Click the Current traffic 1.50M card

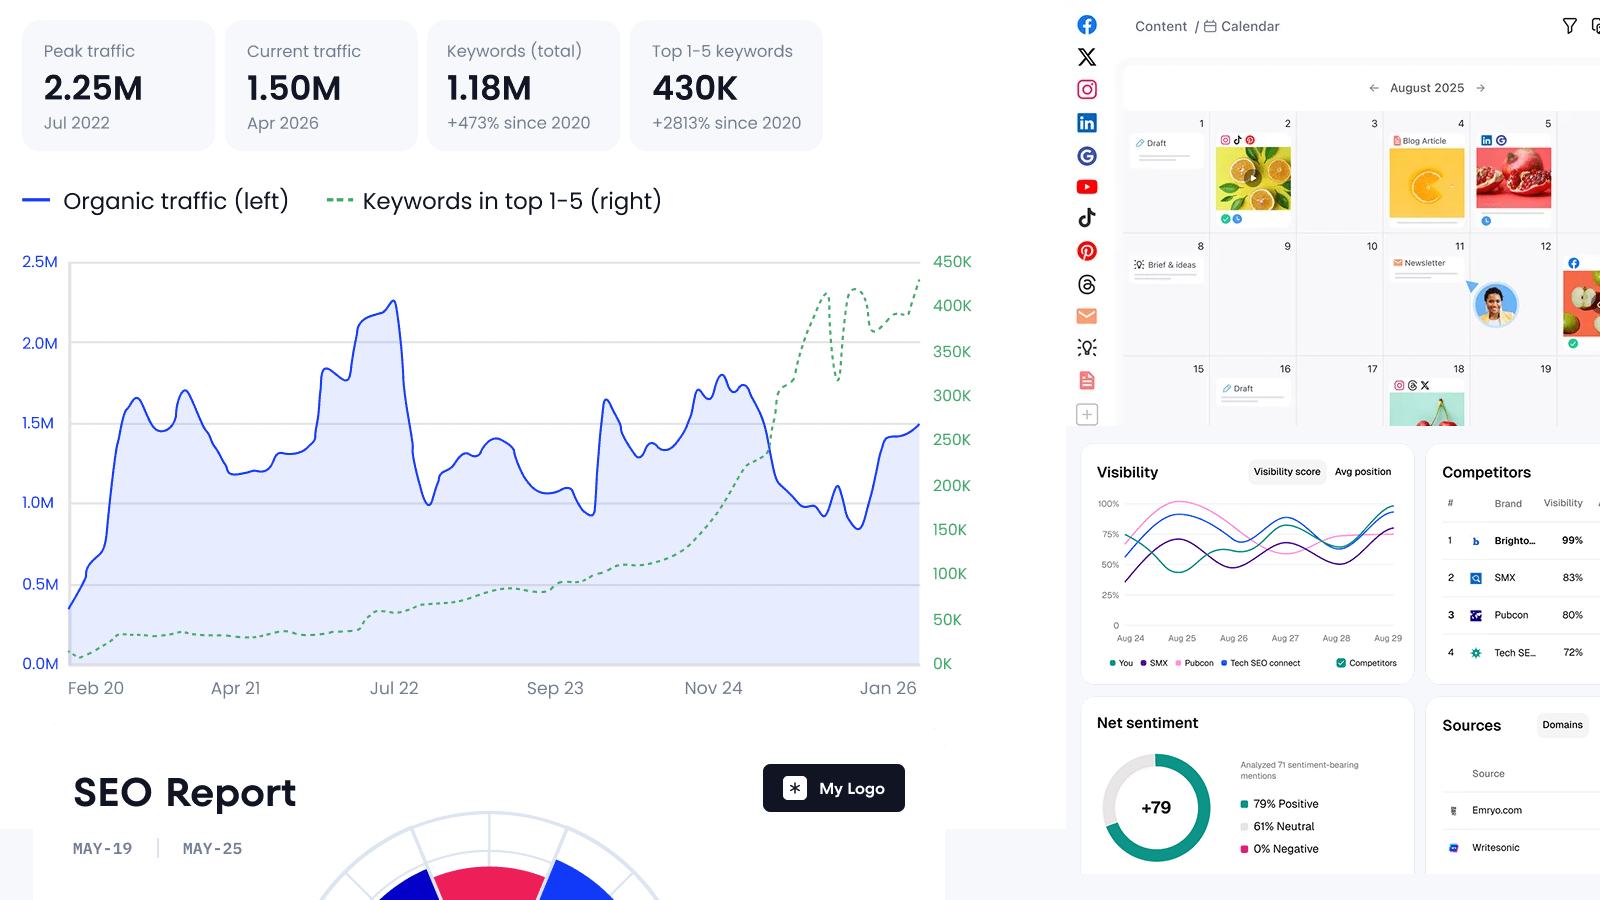(321, 86)
